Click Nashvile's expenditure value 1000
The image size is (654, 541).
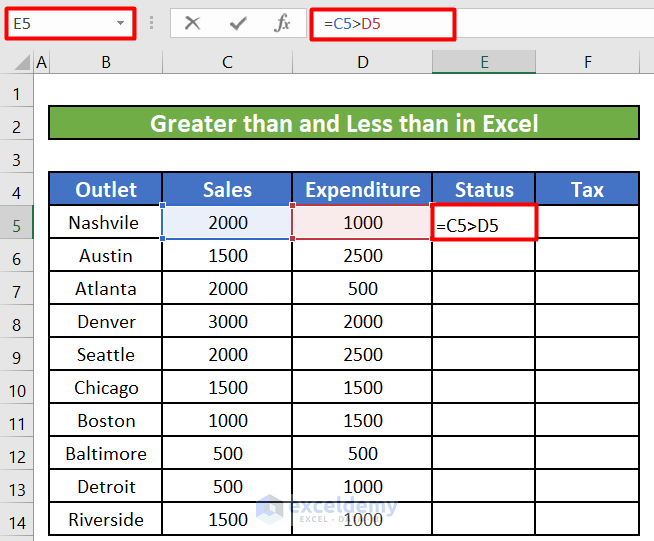click(x=362, y=222)
